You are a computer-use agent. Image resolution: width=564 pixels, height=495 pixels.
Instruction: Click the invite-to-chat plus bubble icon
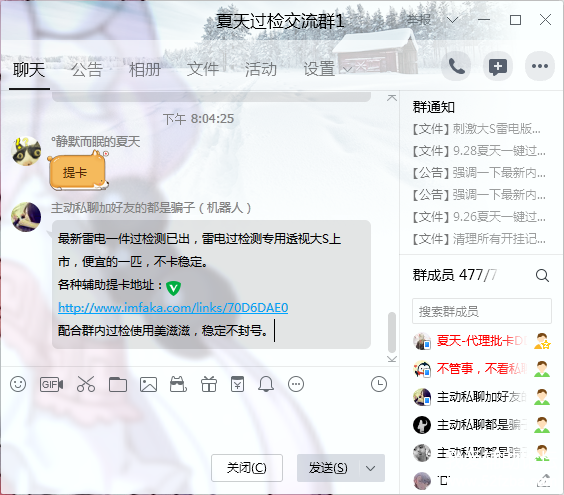point(498,67)
